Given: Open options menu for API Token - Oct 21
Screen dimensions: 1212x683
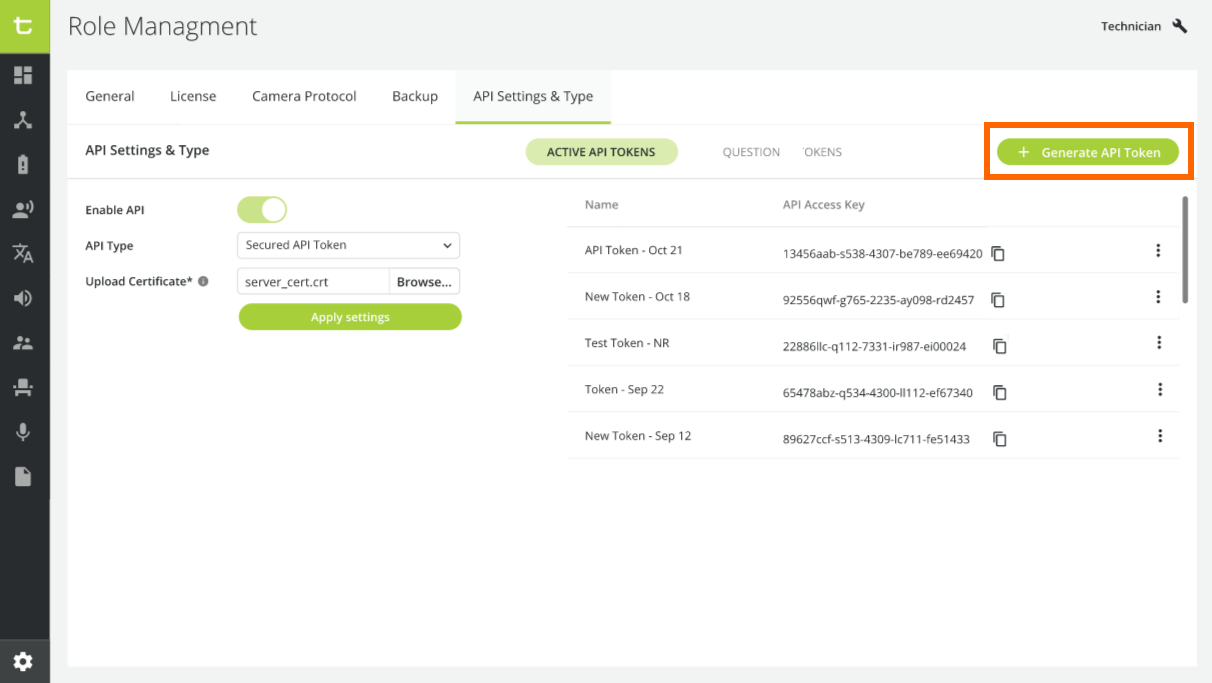Looking at the screenshot, I should [x=1158, y=250].
